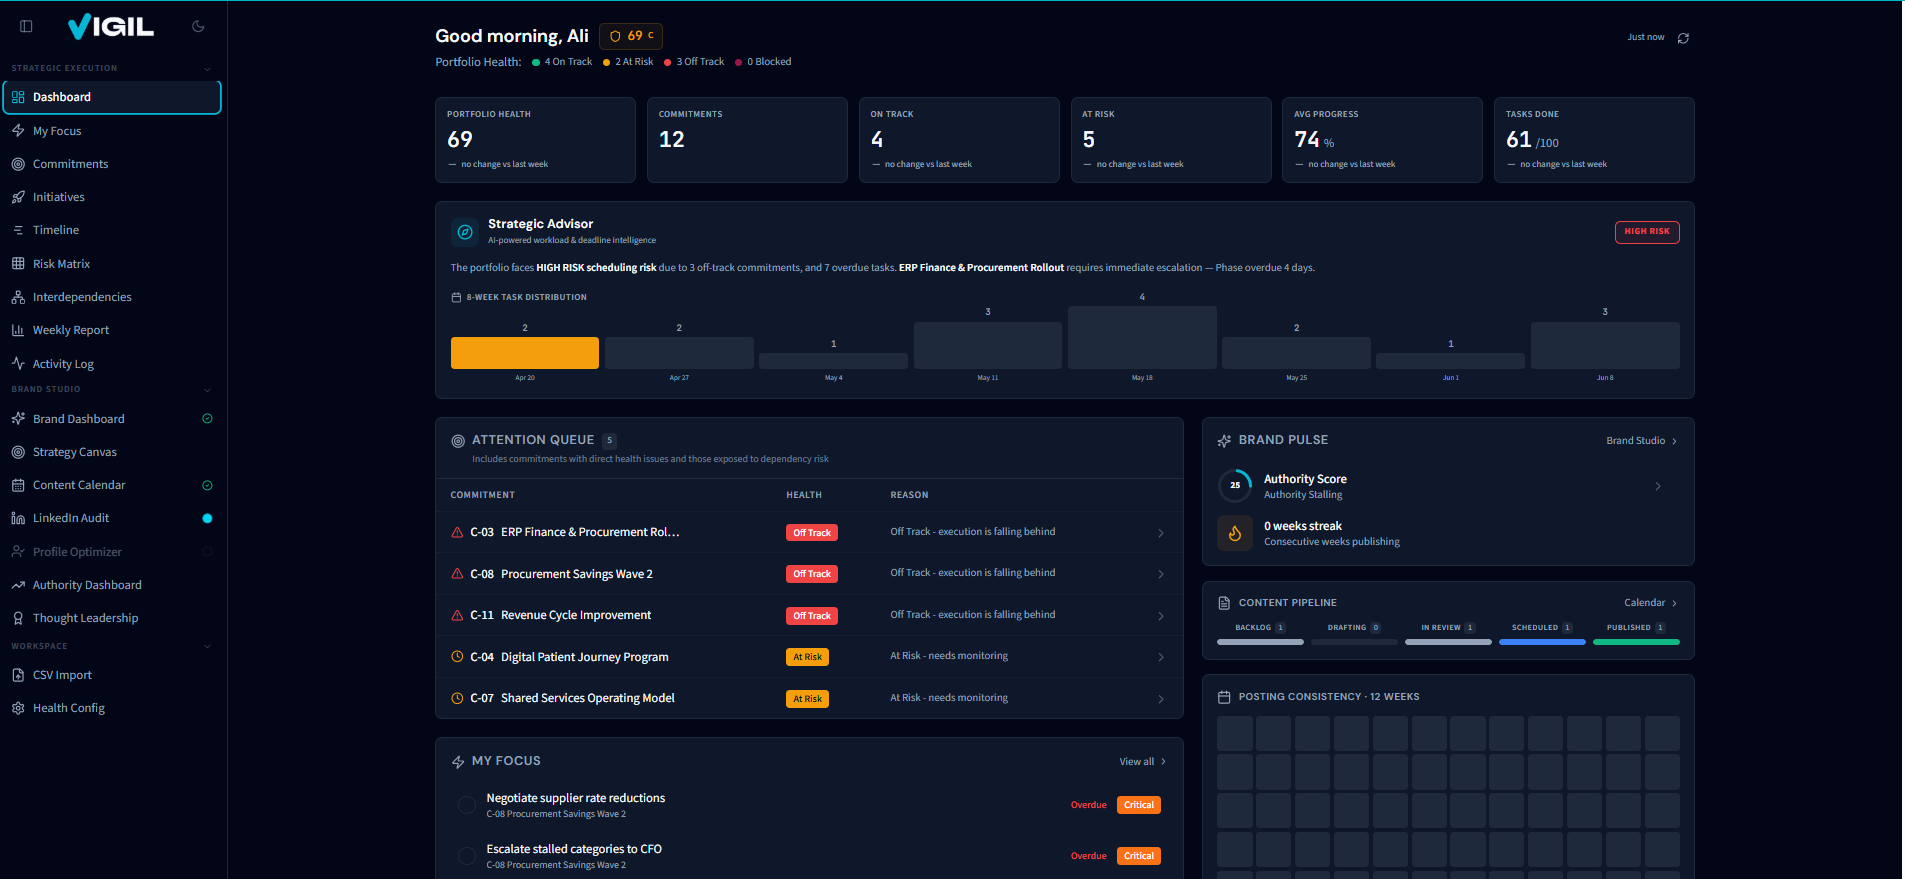
Task: Open the Tasks Done card
Action: click(1594, 140)
